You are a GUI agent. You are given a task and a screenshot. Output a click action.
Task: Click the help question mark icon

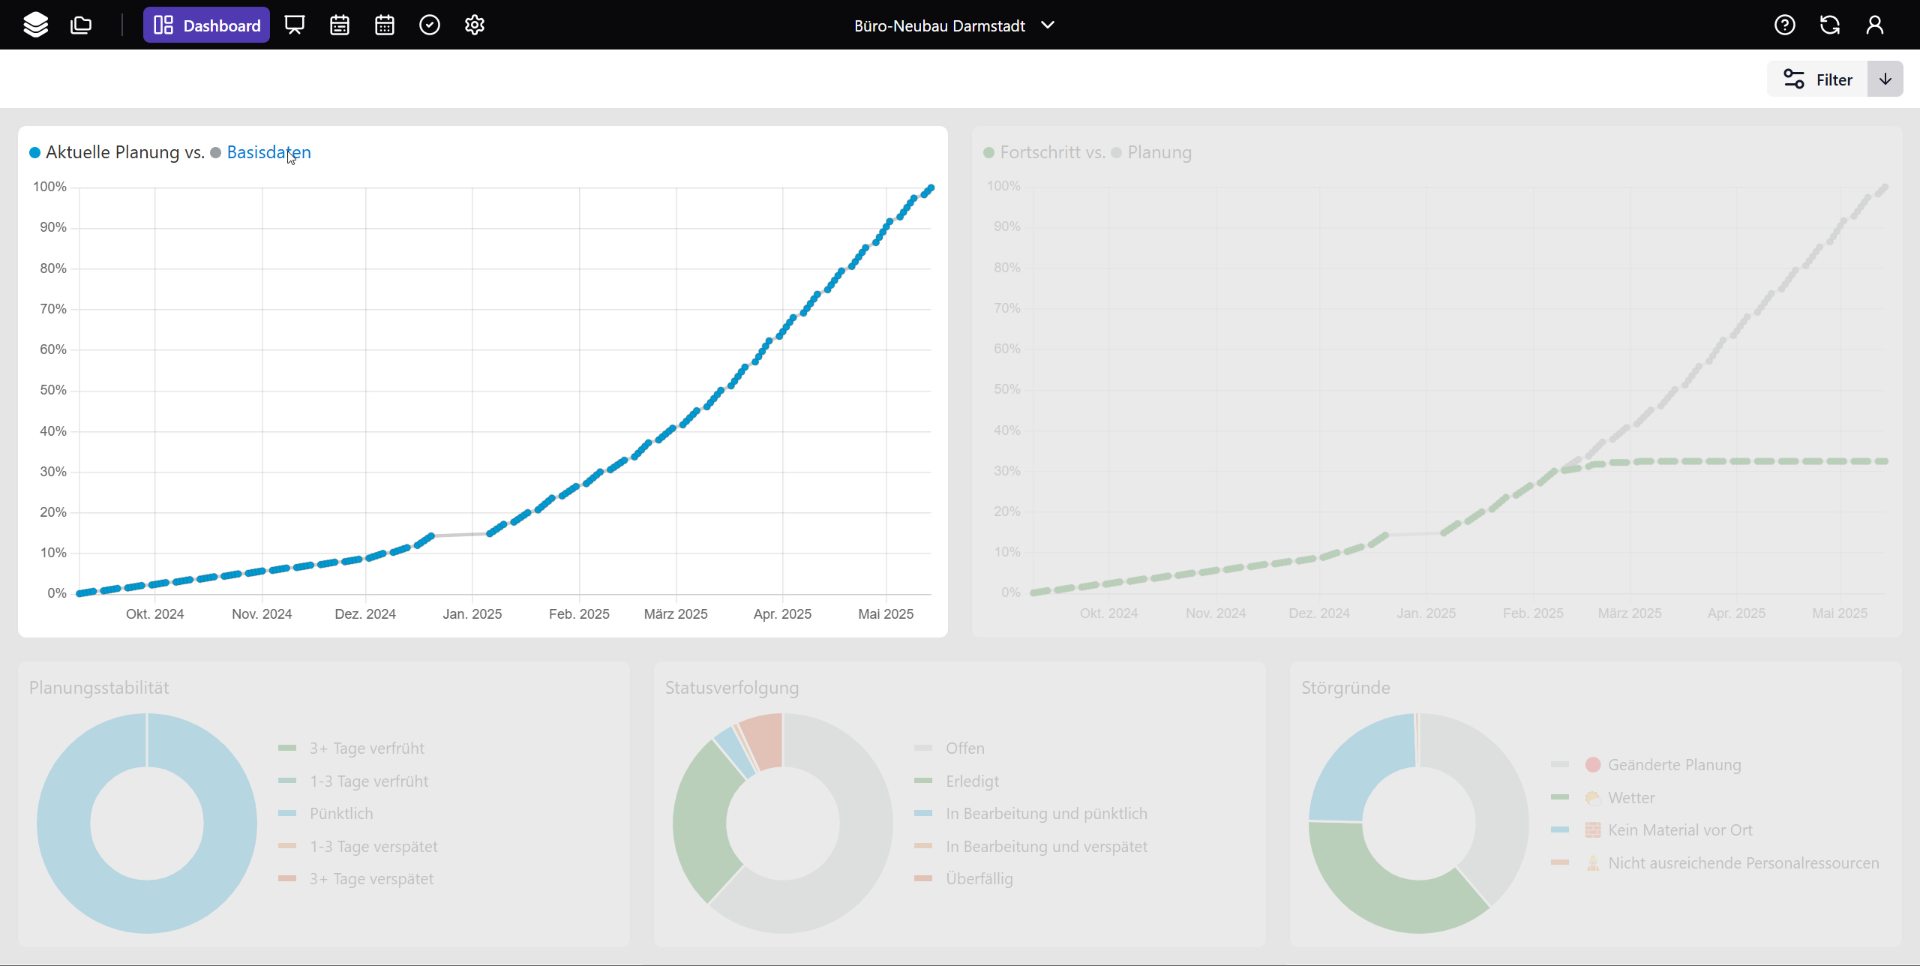point(1785,25)
